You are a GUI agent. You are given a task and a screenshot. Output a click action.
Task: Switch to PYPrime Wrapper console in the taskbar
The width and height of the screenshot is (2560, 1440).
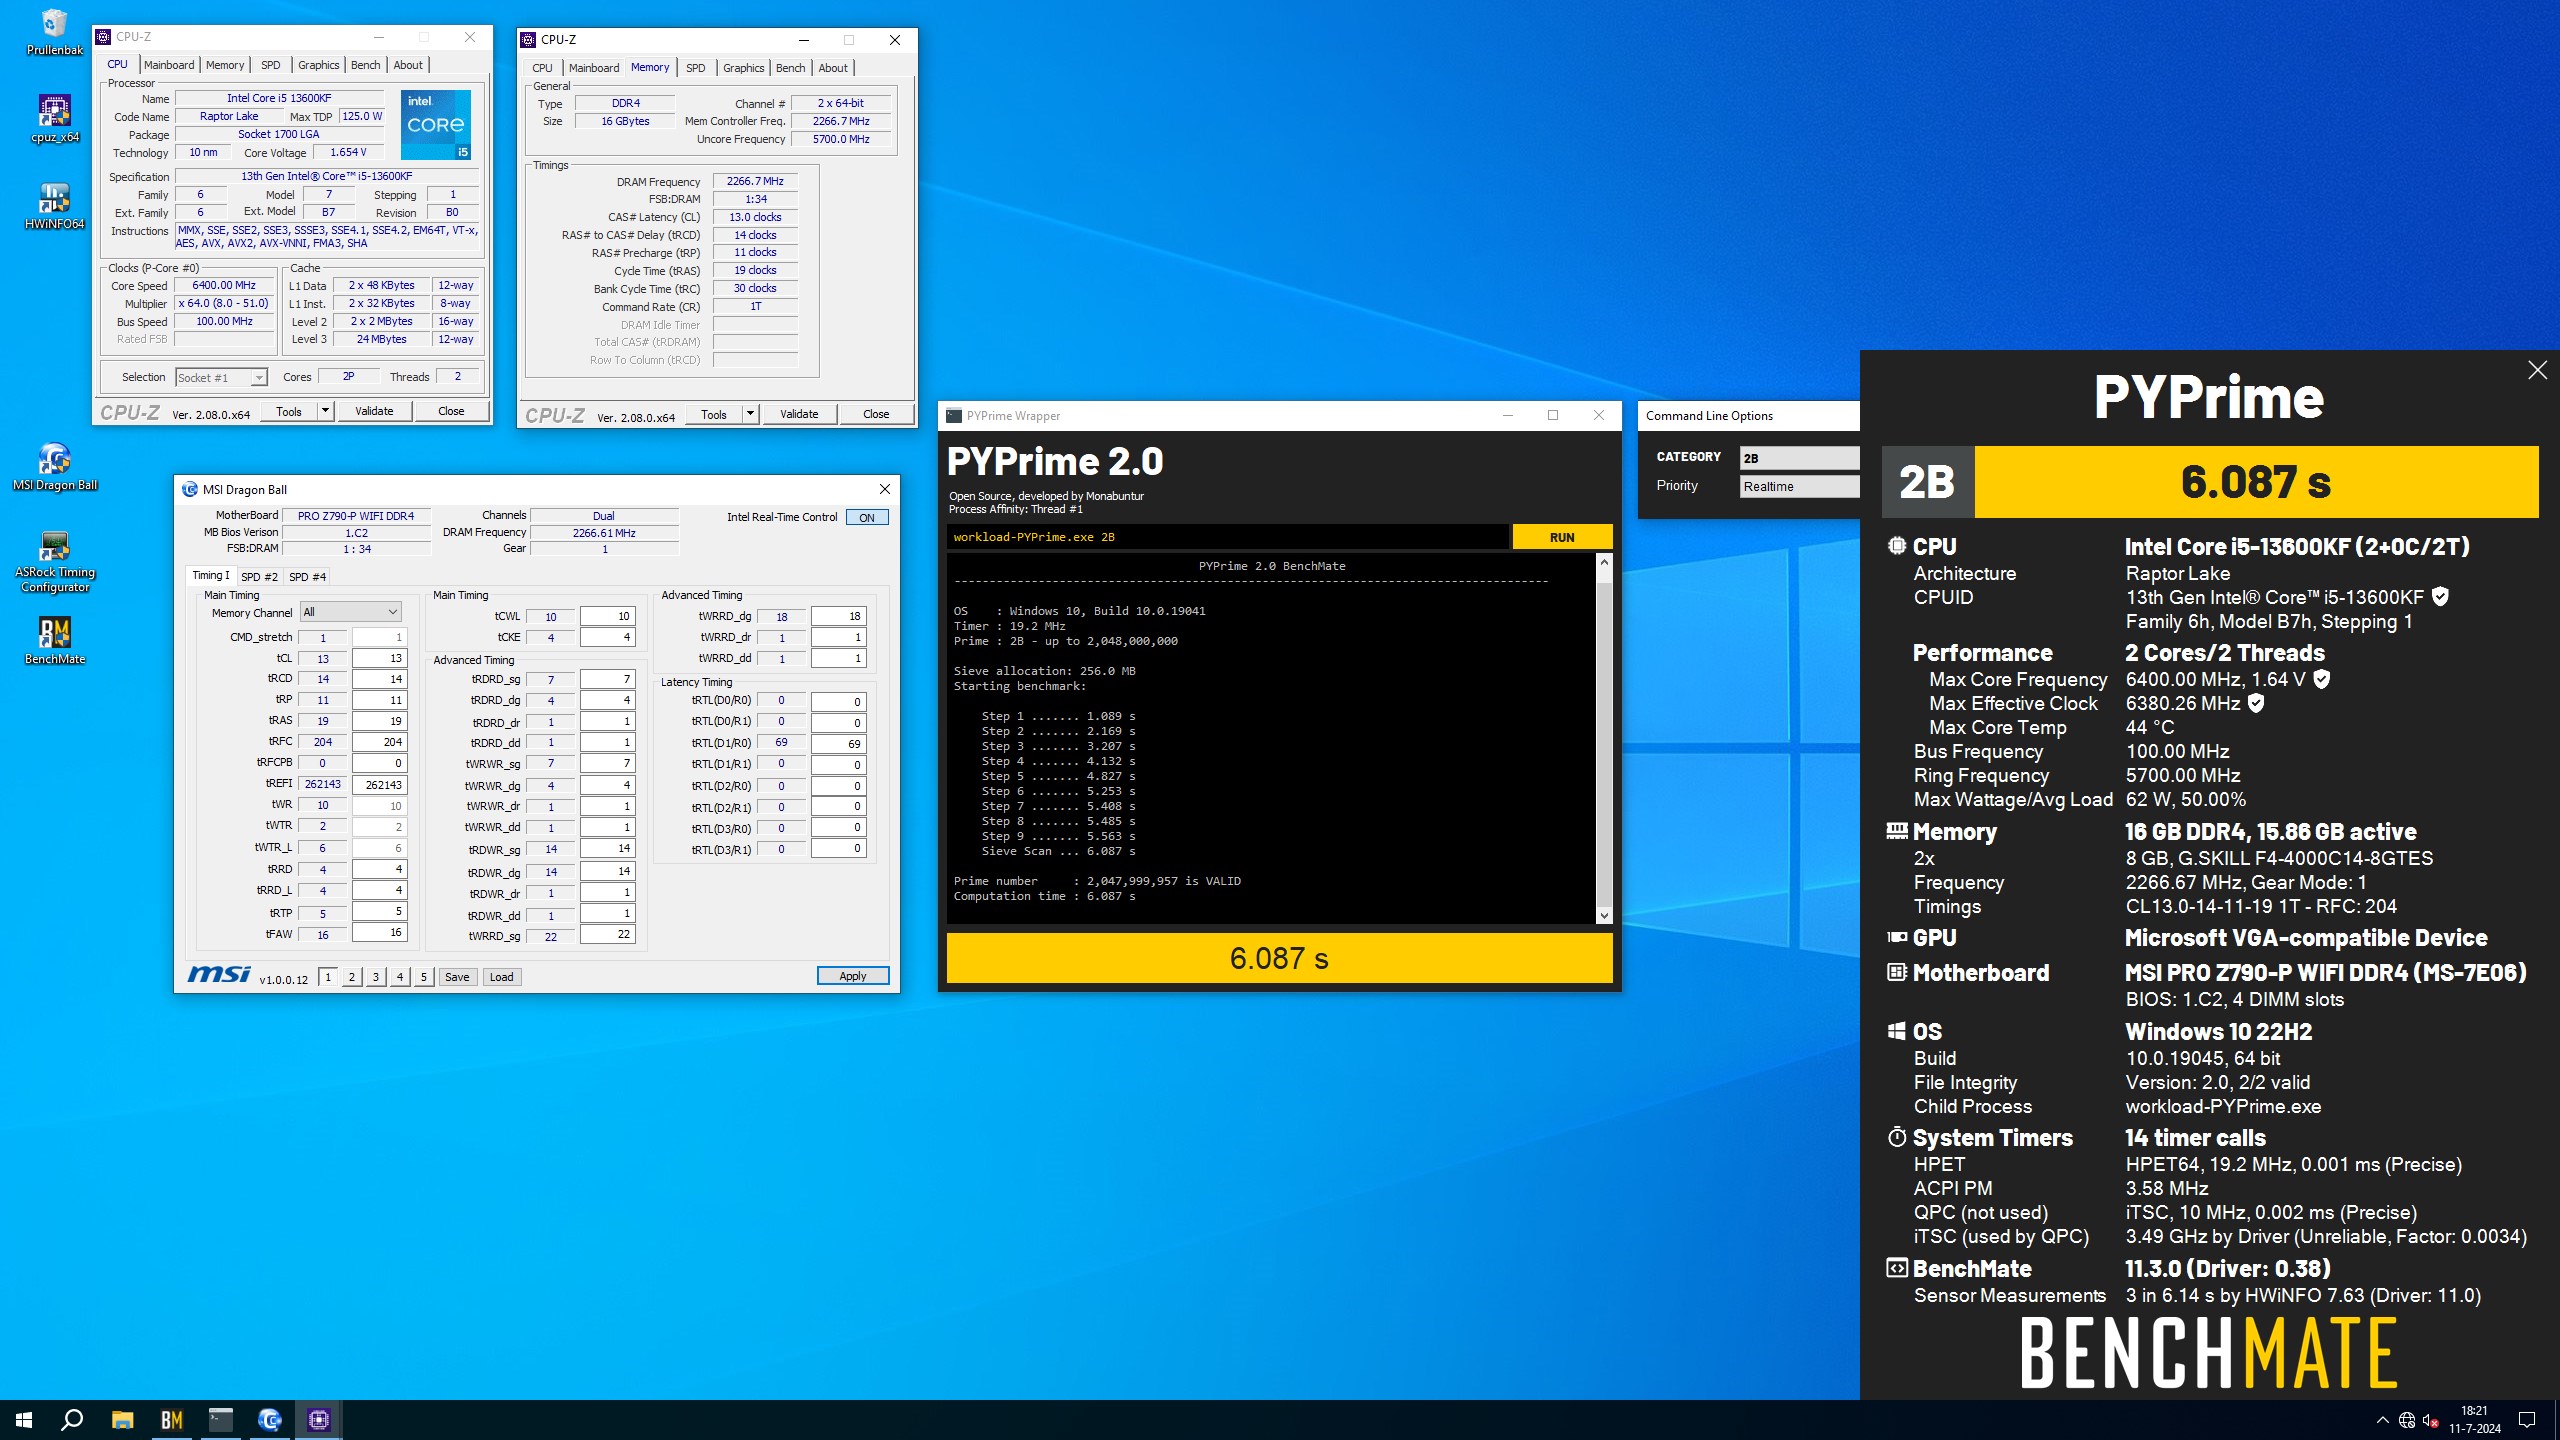pos(220,1419)
